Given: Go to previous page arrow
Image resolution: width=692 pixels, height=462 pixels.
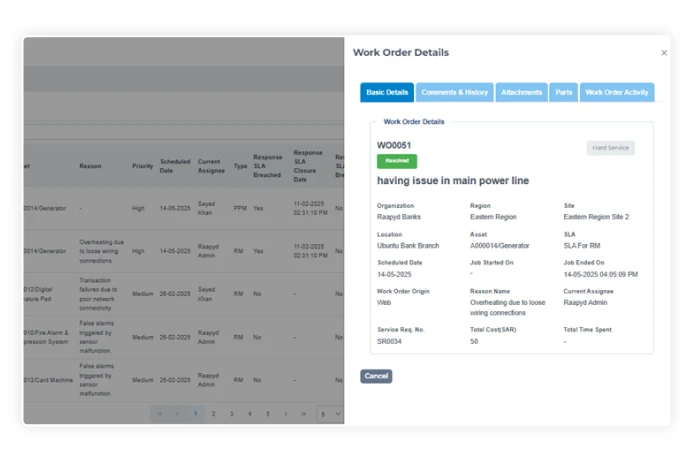Looking at the screenshot, I should coord(177,413).
